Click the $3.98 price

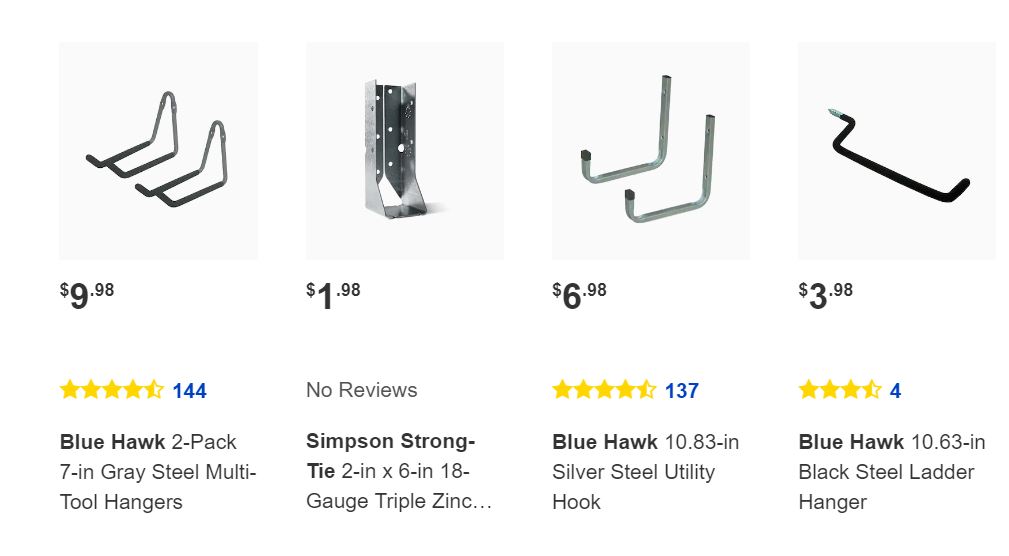(825, 296)
